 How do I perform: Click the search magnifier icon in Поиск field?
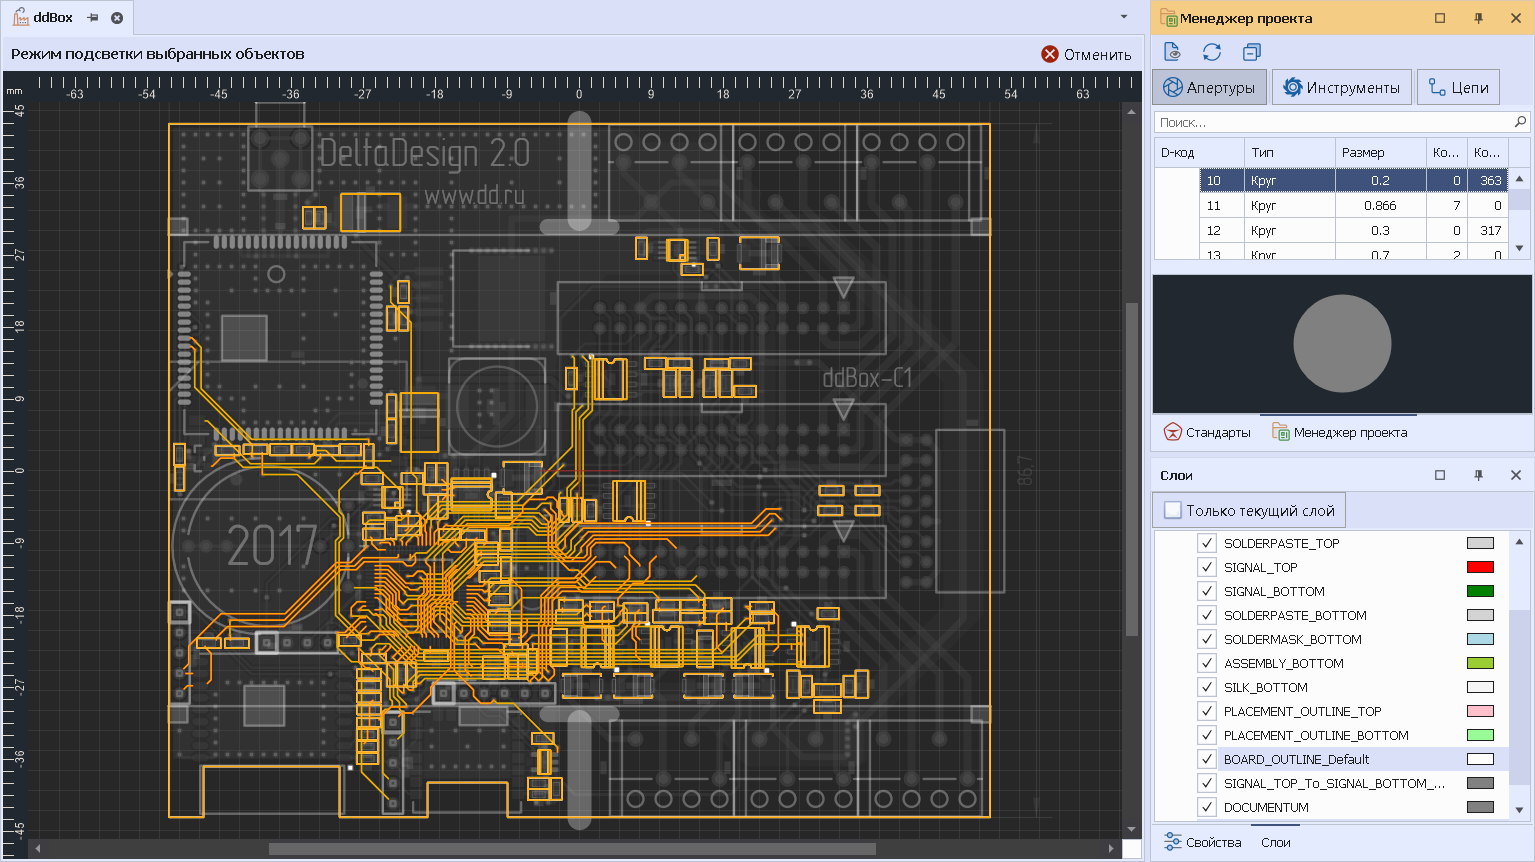coord(1520,122)
